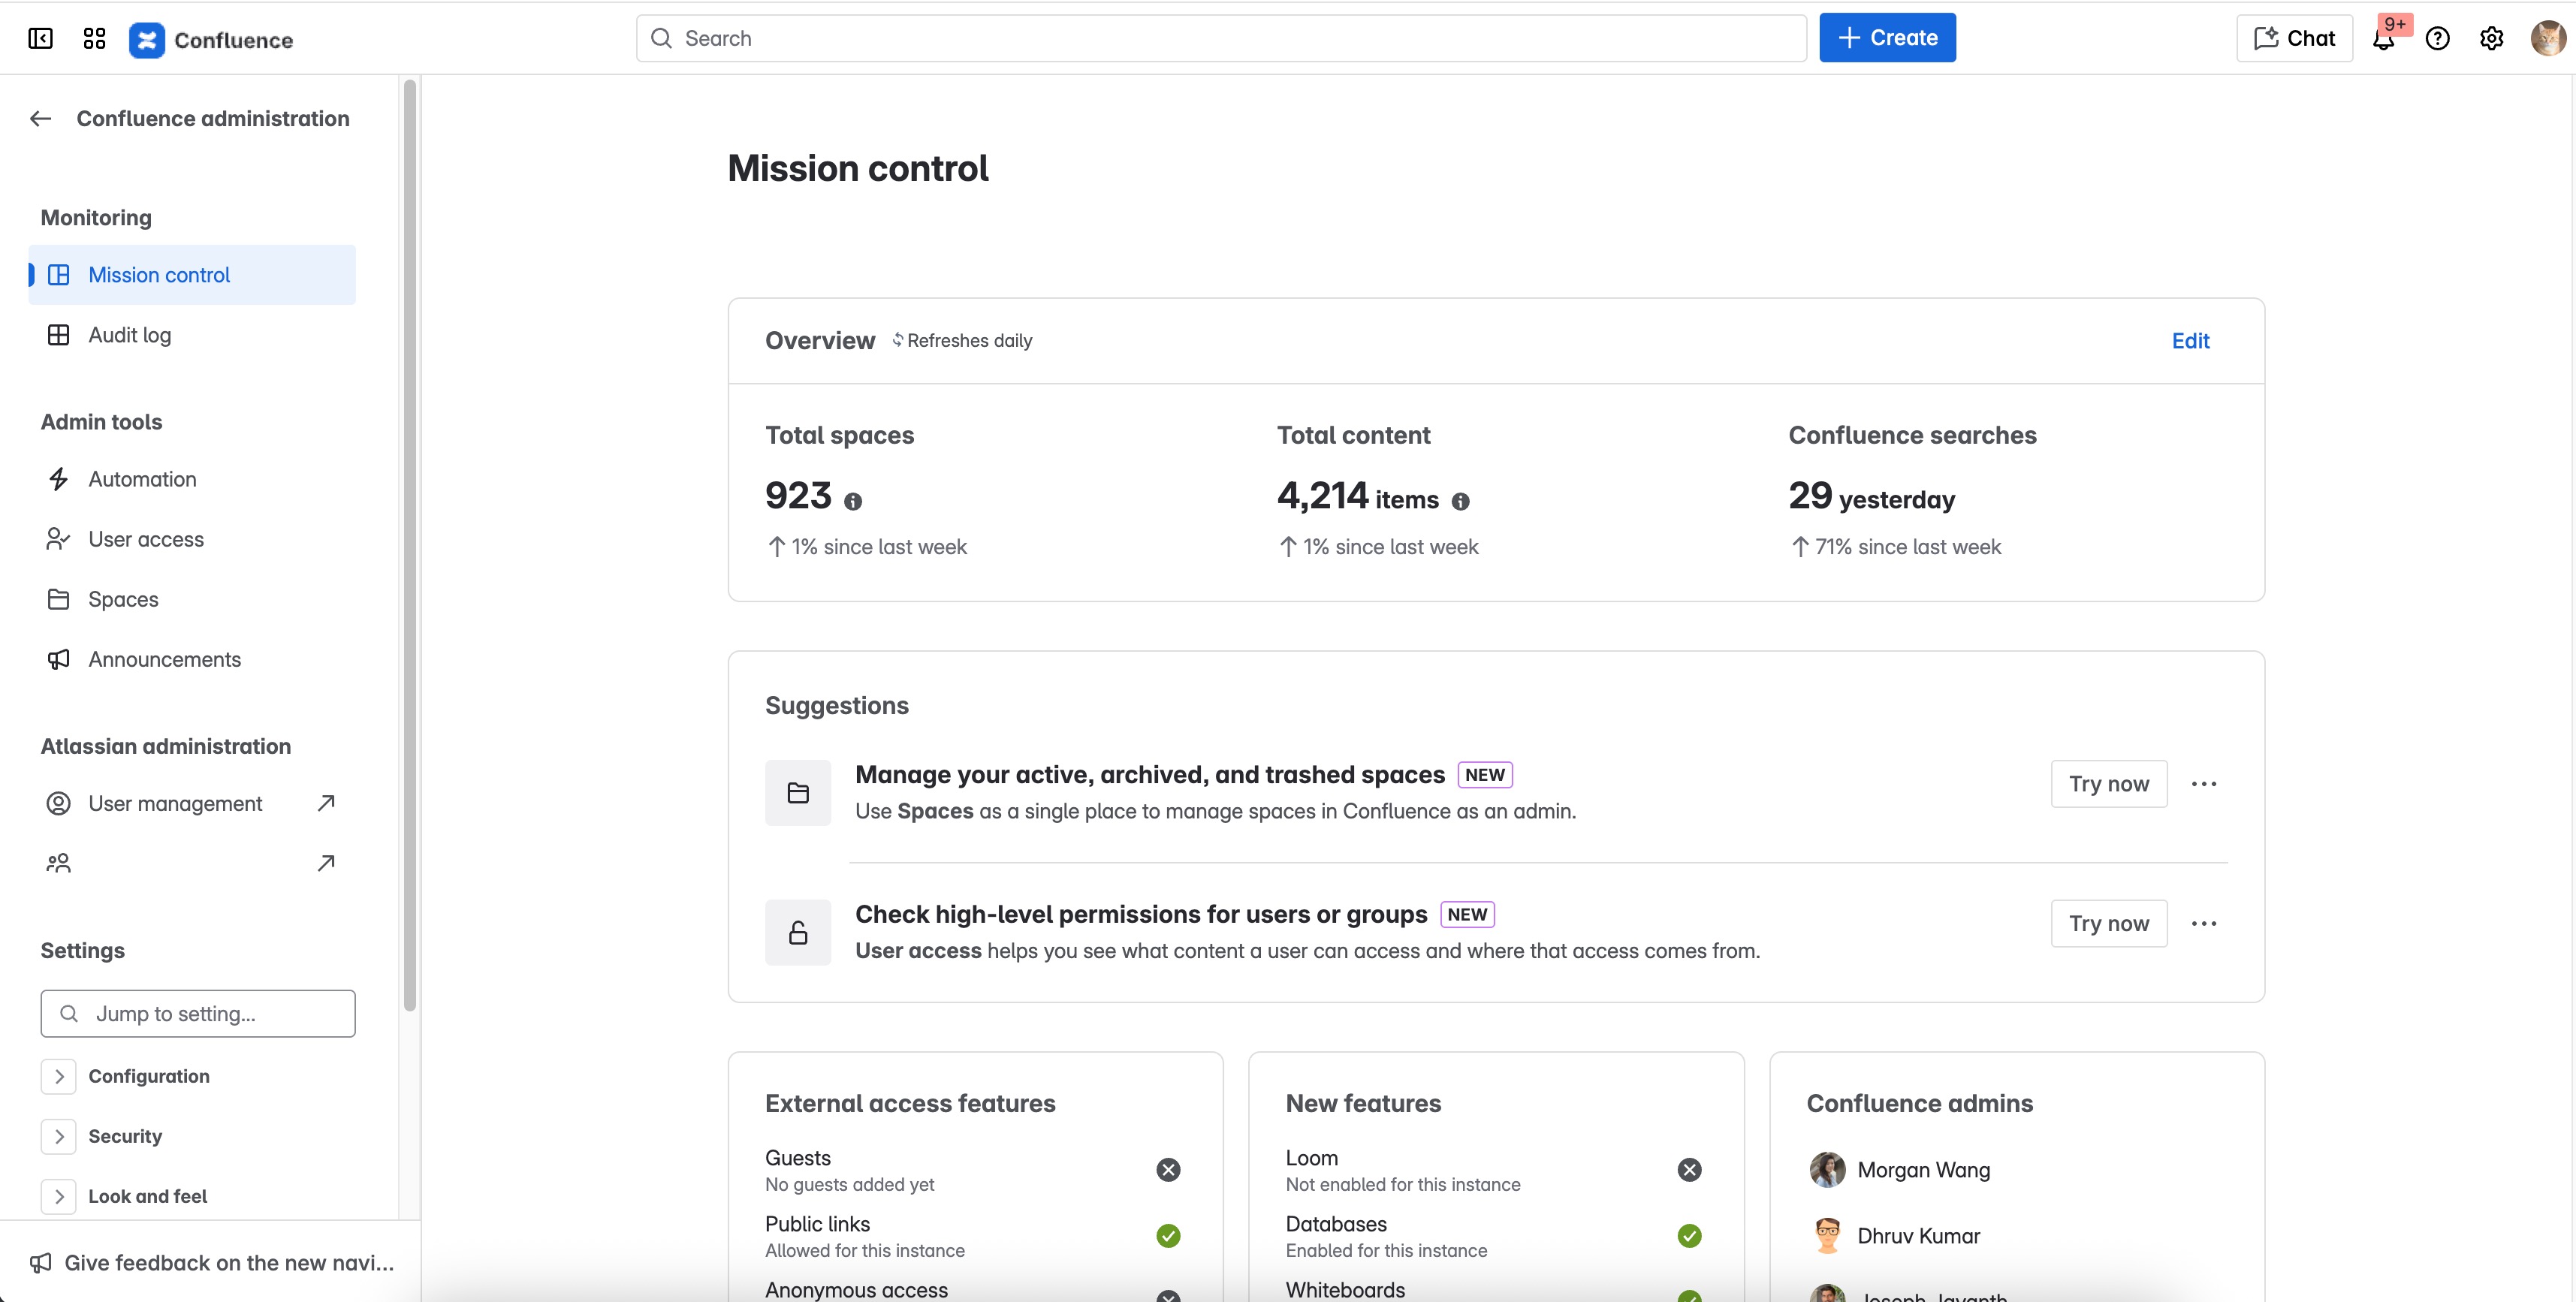Click the Jump to setting search field
2576x1302 pixels.
[x=198, y=1013]
